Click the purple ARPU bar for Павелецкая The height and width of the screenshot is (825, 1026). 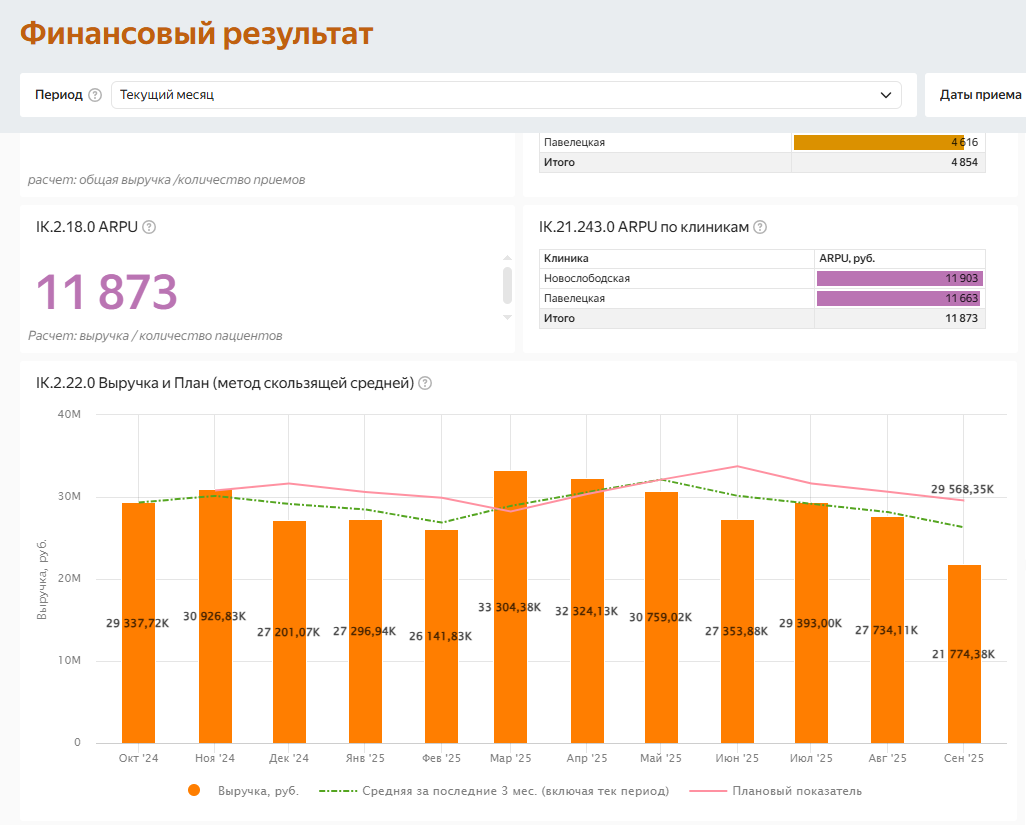tap(895, 298)
